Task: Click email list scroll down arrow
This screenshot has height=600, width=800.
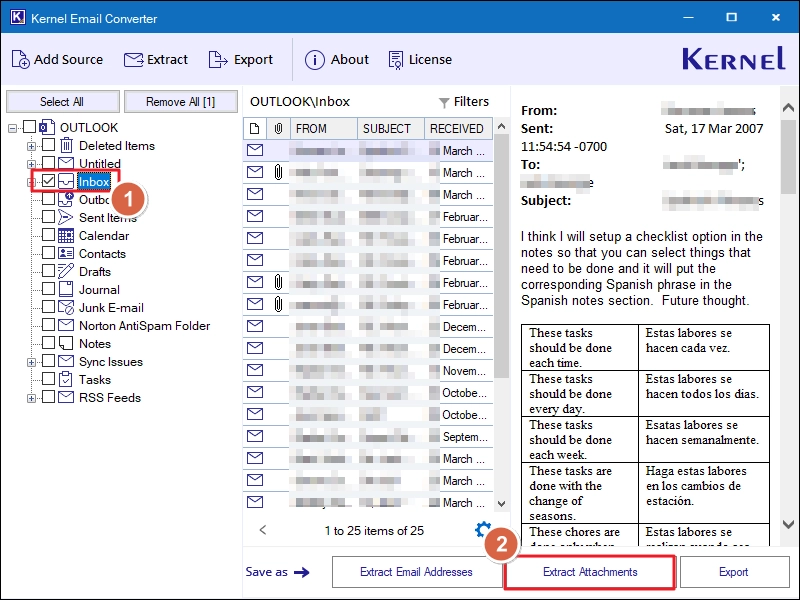Action: (502, 504)
